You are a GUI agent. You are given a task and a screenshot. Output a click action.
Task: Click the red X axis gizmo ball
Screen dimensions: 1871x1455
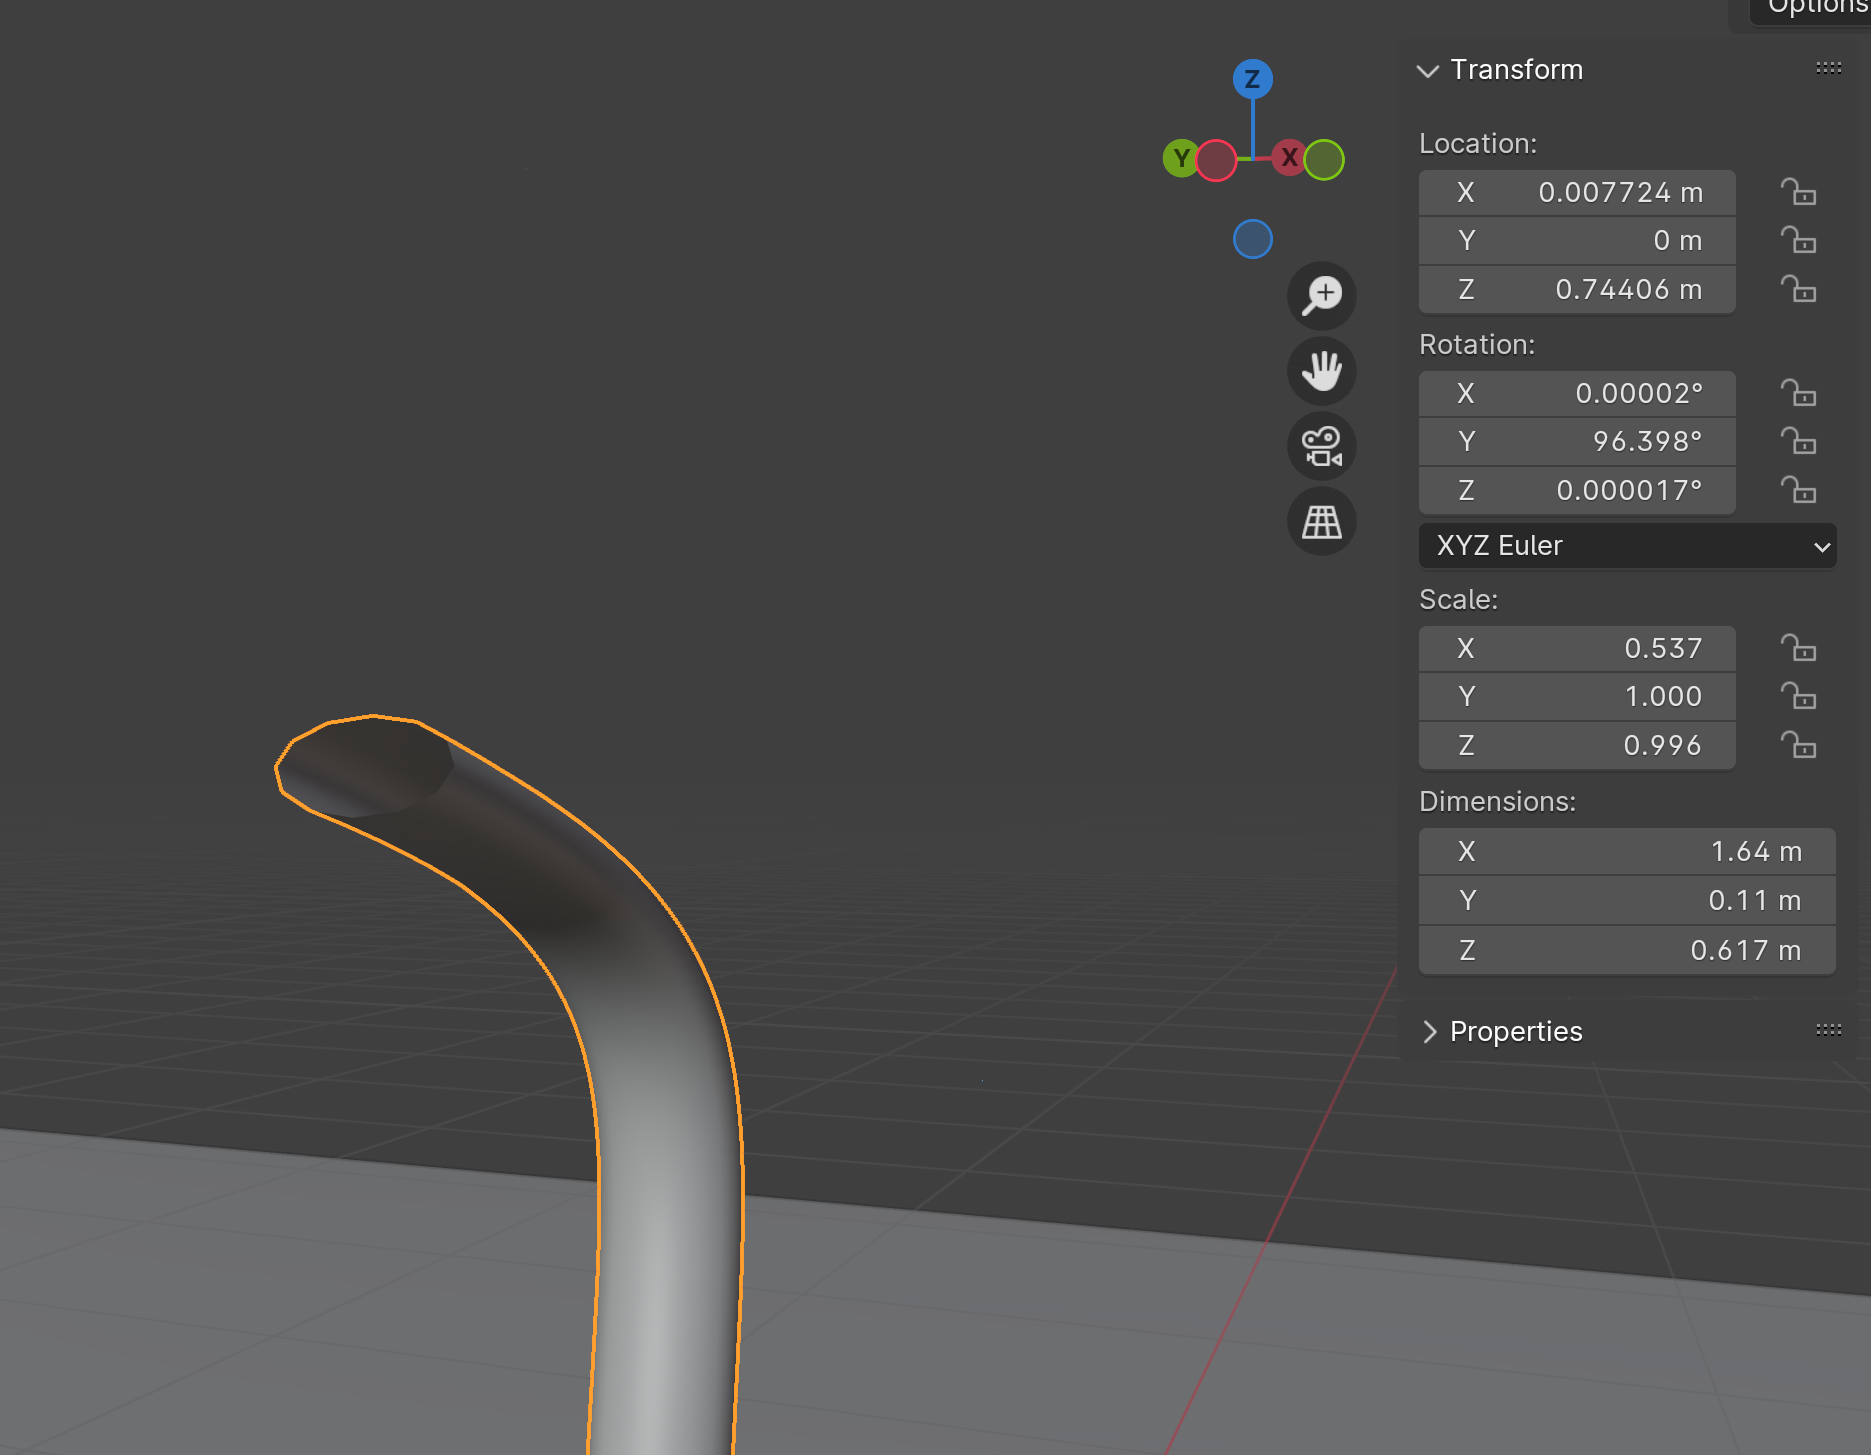(1290, 157)
